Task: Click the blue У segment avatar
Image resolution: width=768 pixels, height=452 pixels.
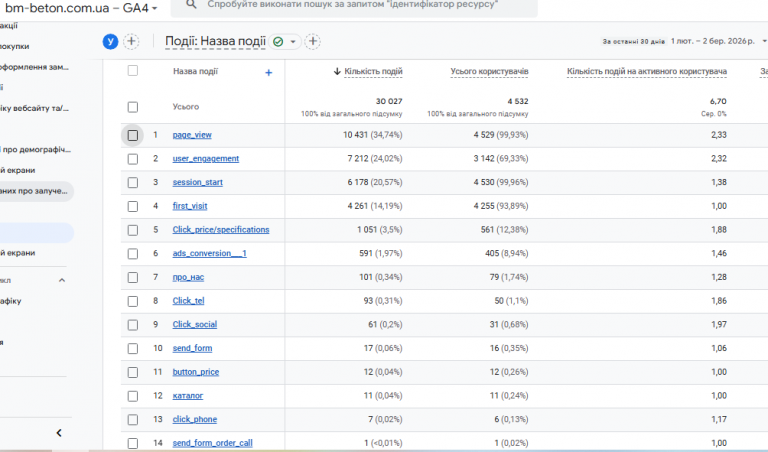Action: pos(110,42)
